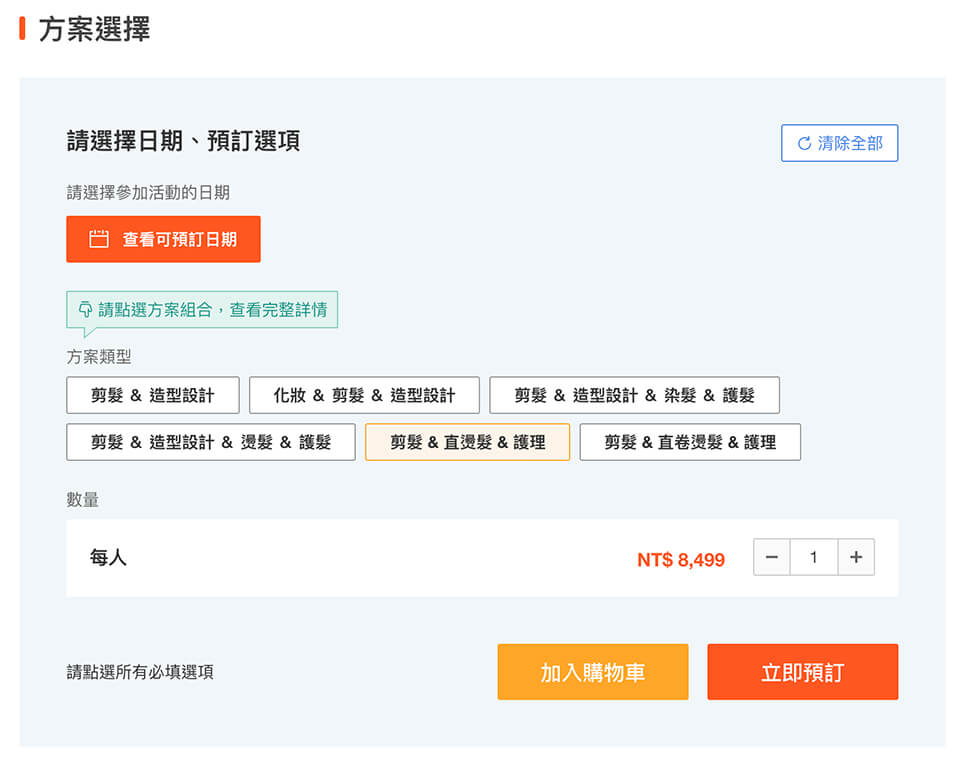Select plan 化妝 & 剪髮 & 造型設計
Image resolution: width=960 pixels, height=761 pixels.
(364, 395)
